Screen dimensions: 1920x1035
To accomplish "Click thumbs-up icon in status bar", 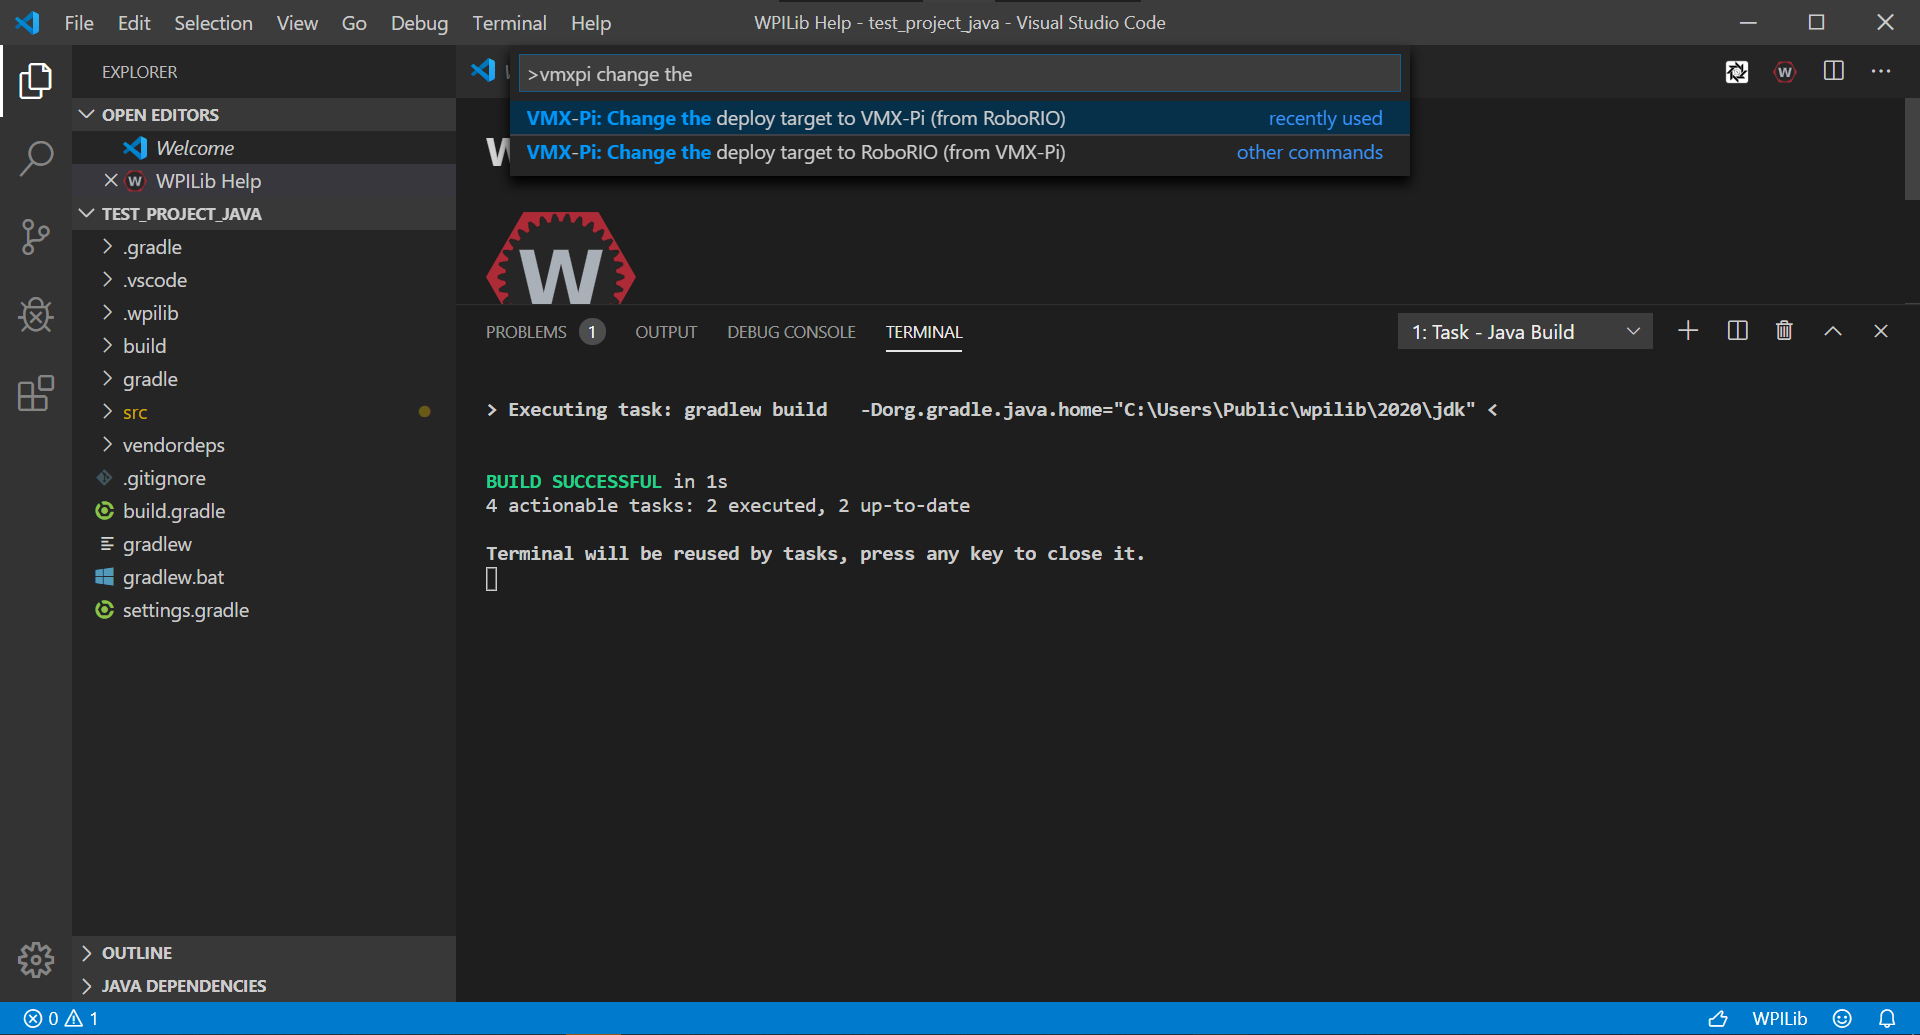I will tap(1718, 1019).
